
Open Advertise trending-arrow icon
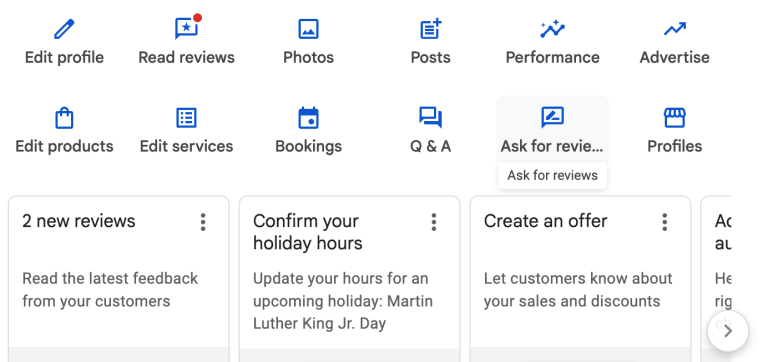[x=674, y=30]
